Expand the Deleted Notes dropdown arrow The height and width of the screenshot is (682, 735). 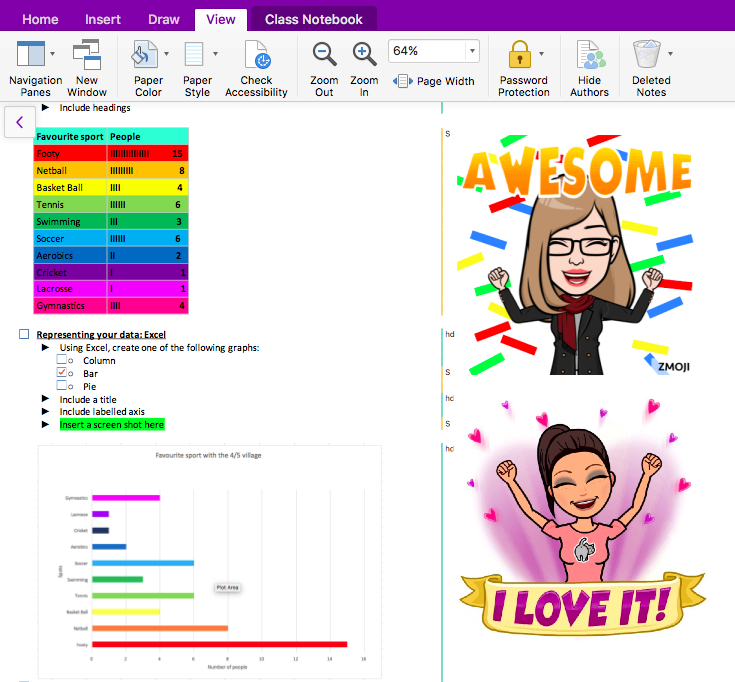(670, 54)
